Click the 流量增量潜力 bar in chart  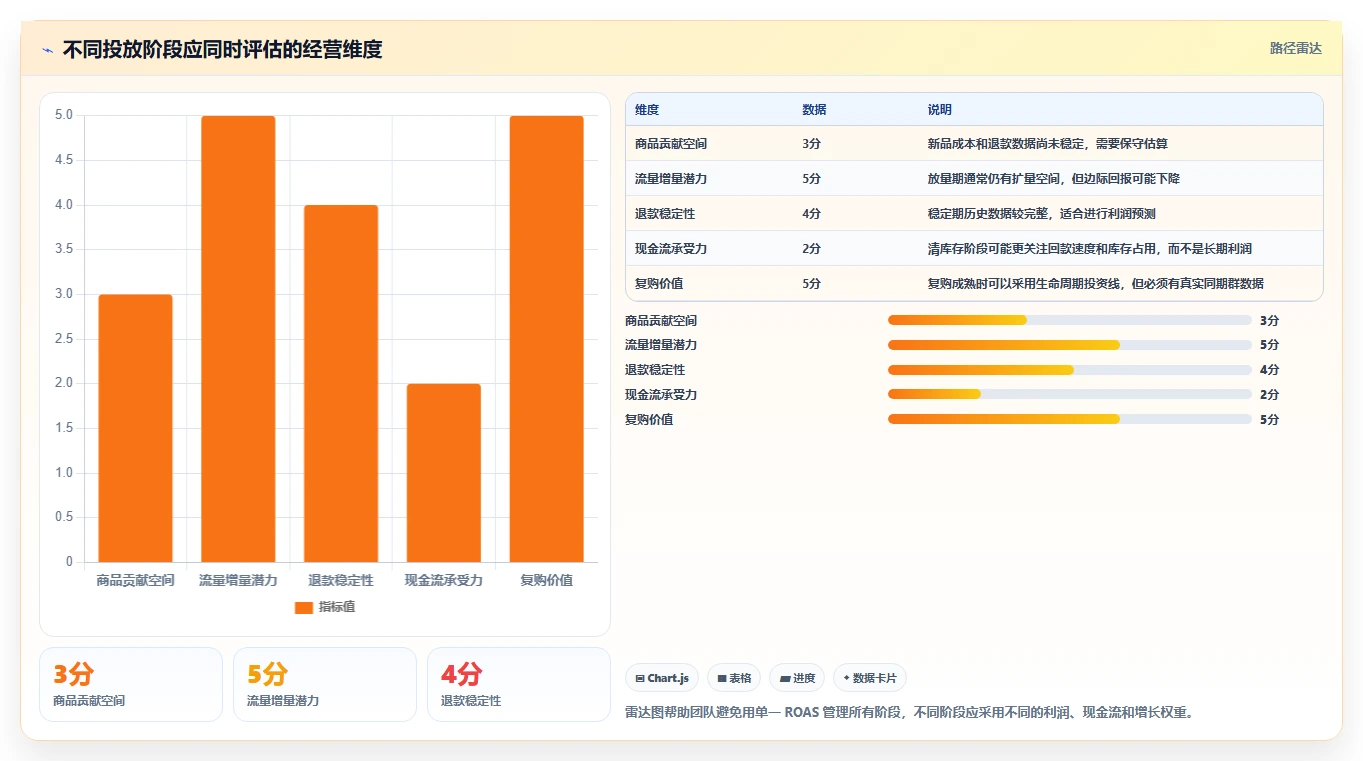238,339
